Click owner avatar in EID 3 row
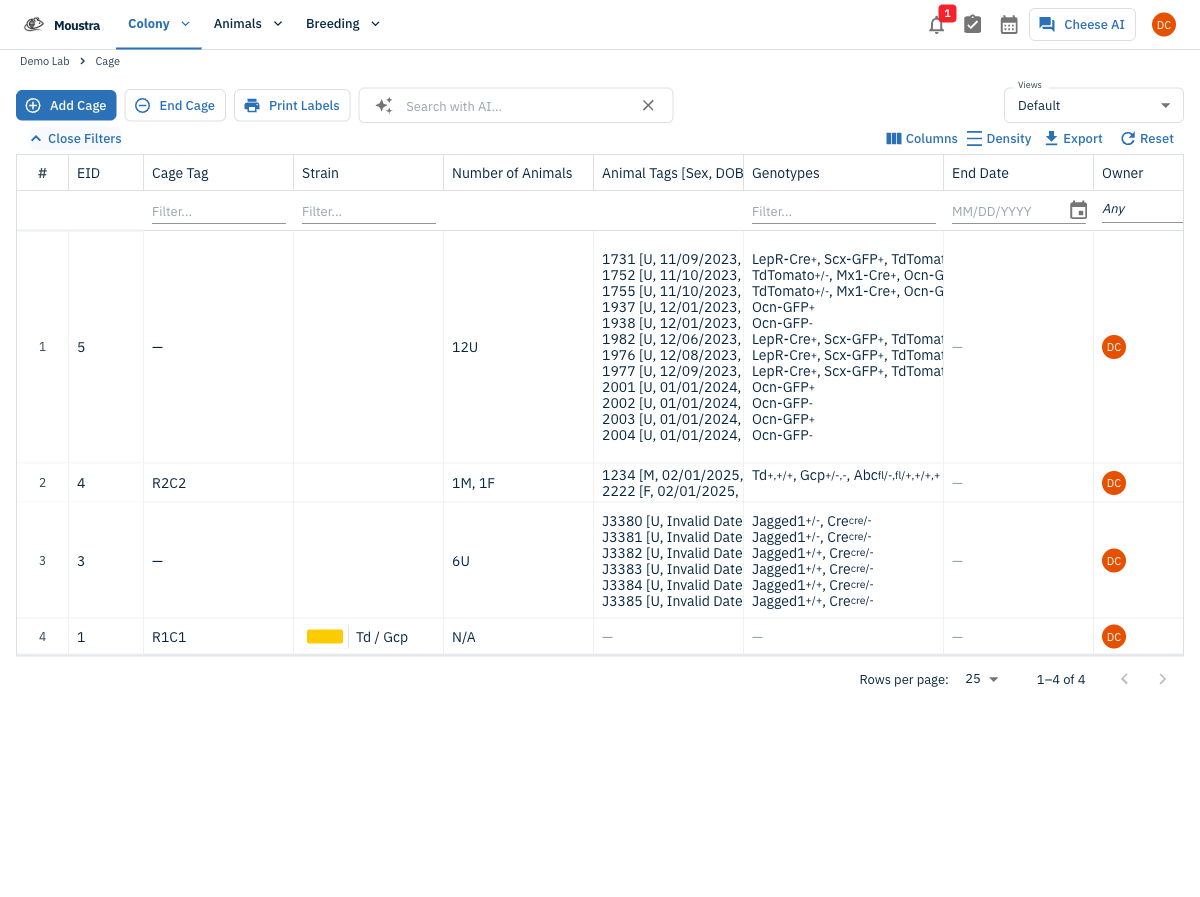This screenshot has height=897, width=1200. (1114, 561)
